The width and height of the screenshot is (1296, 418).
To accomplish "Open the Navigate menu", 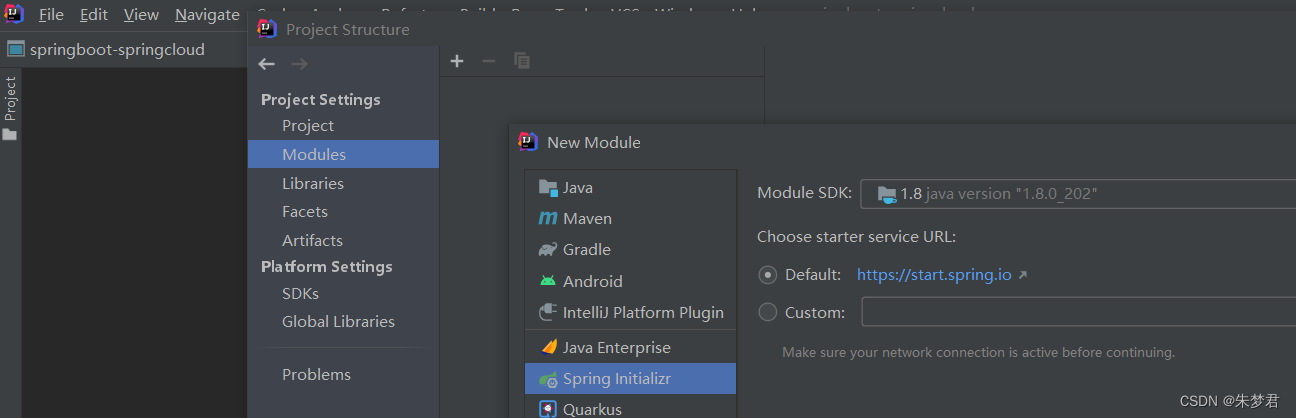I will [207, 15].
